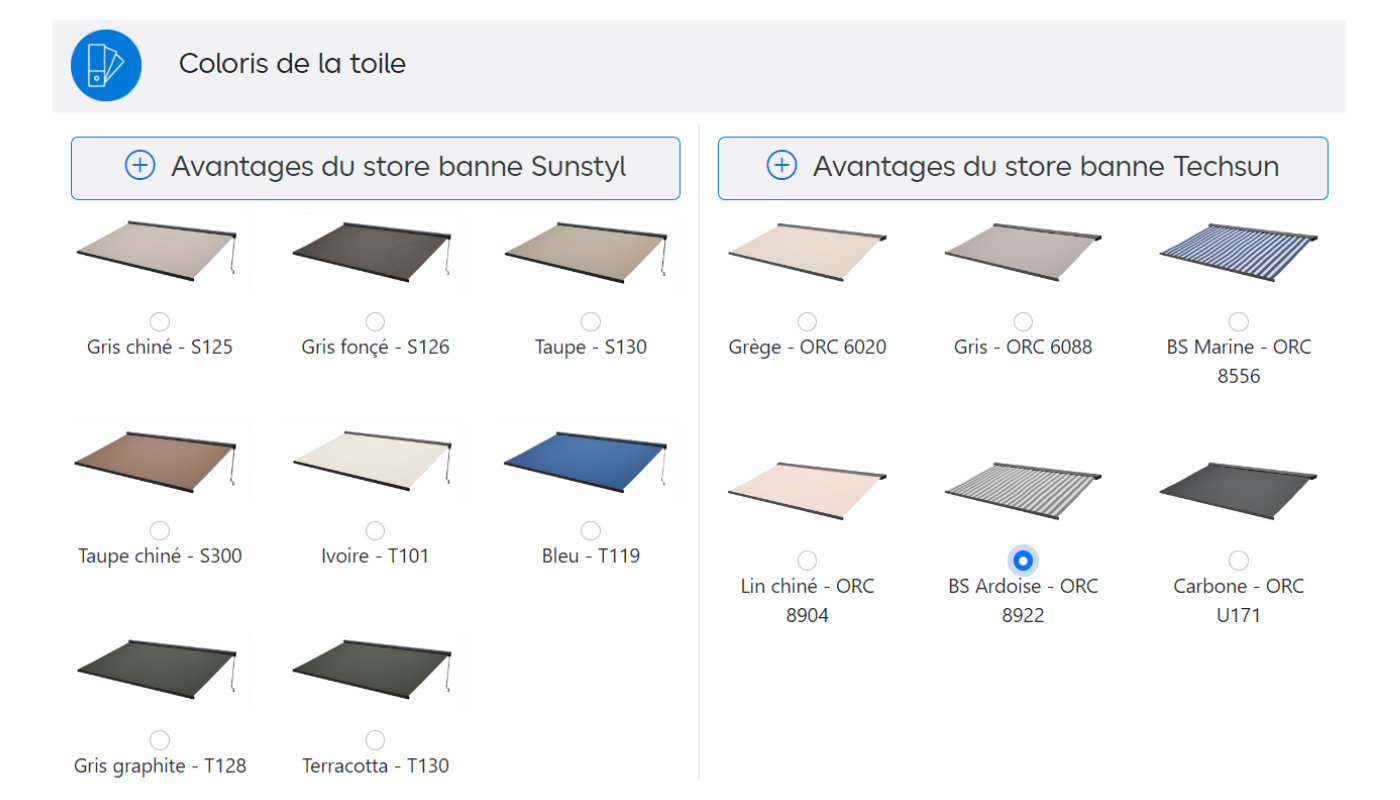Select Taupe - S130 radio button

pyautogui.click(x=591, y=321)
